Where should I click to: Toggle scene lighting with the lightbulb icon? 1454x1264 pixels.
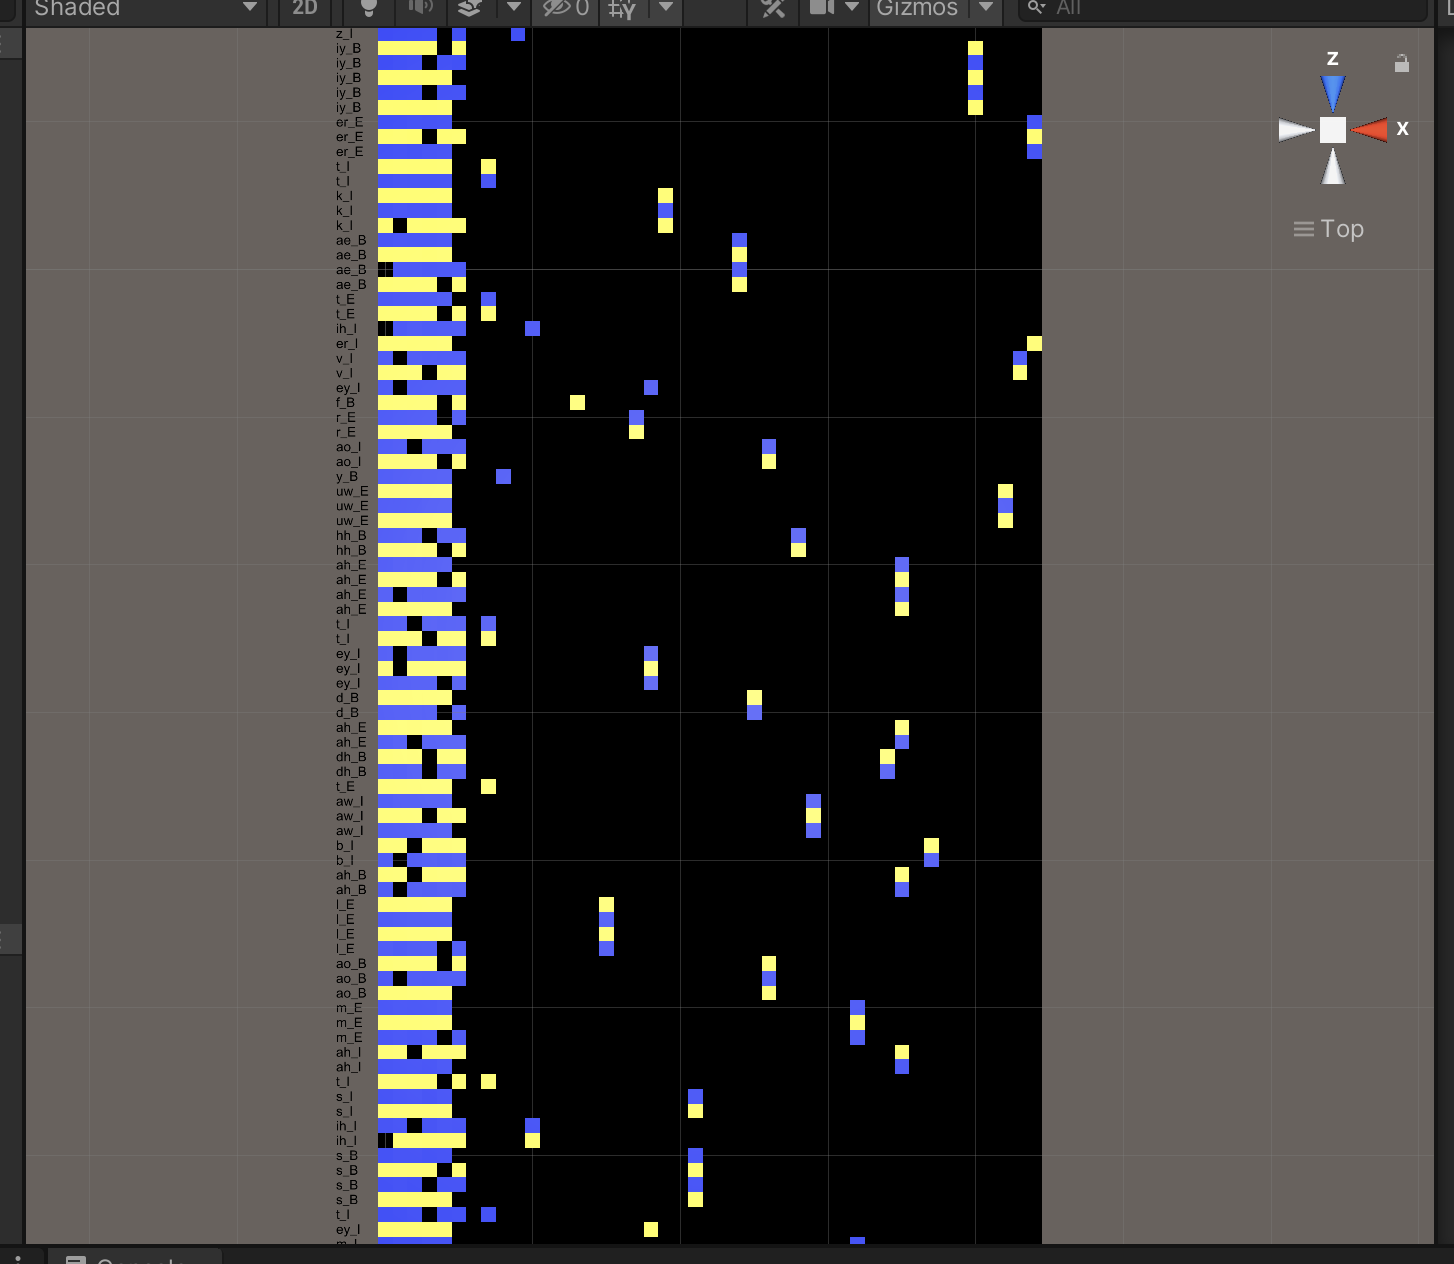click(368, 8)
